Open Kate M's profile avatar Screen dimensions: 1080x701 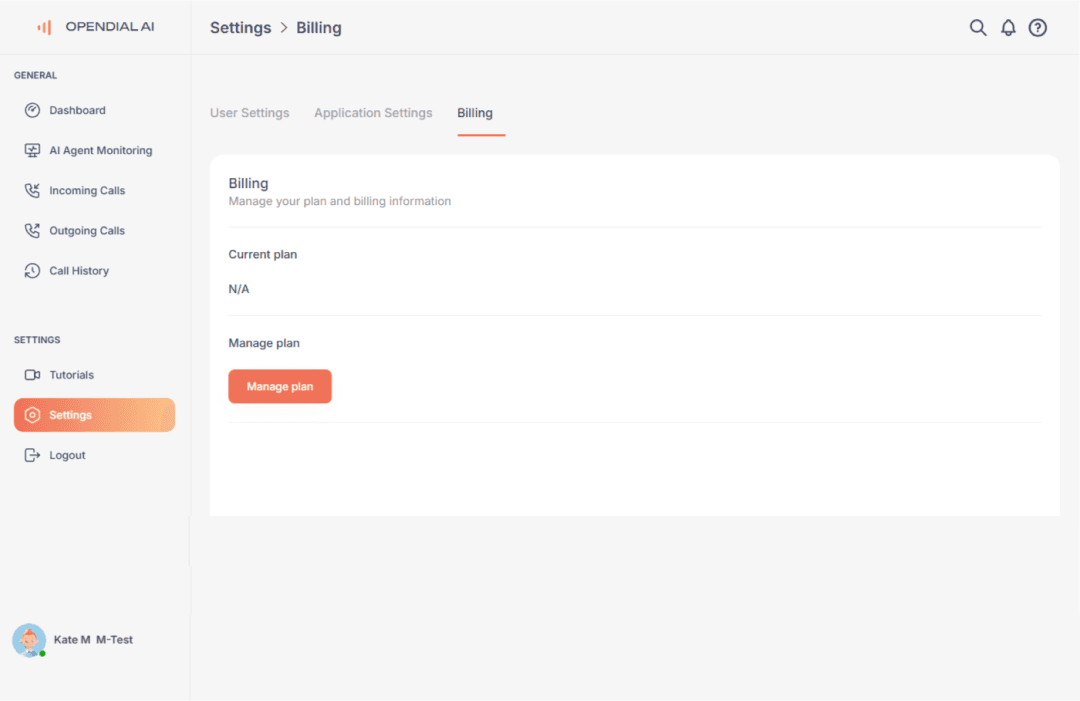29,639
